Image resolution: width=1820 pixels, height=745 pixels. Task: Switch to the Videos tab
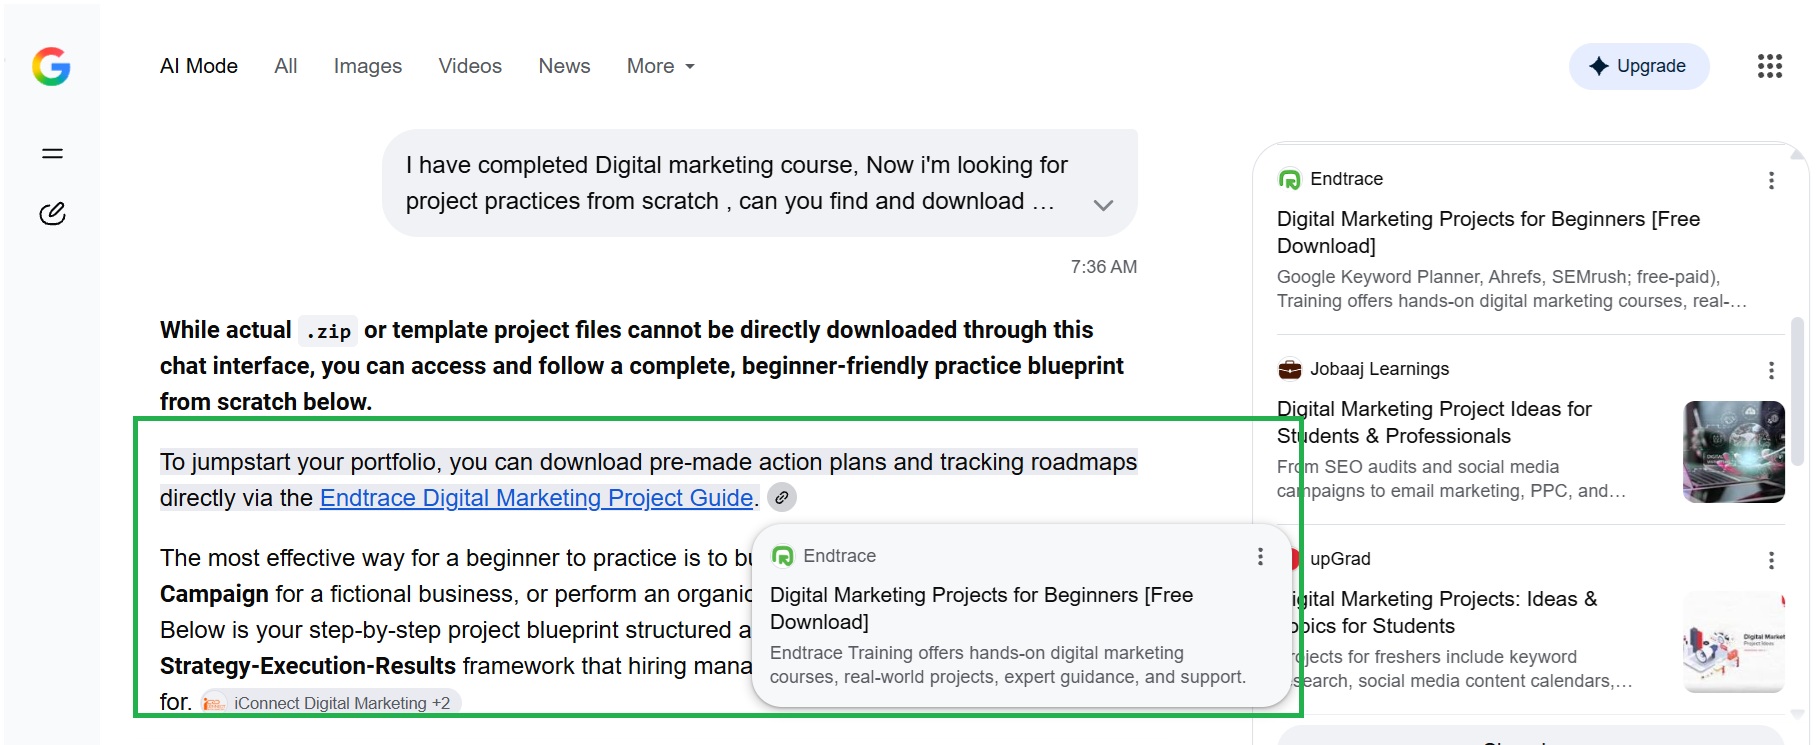click(470, 66)
